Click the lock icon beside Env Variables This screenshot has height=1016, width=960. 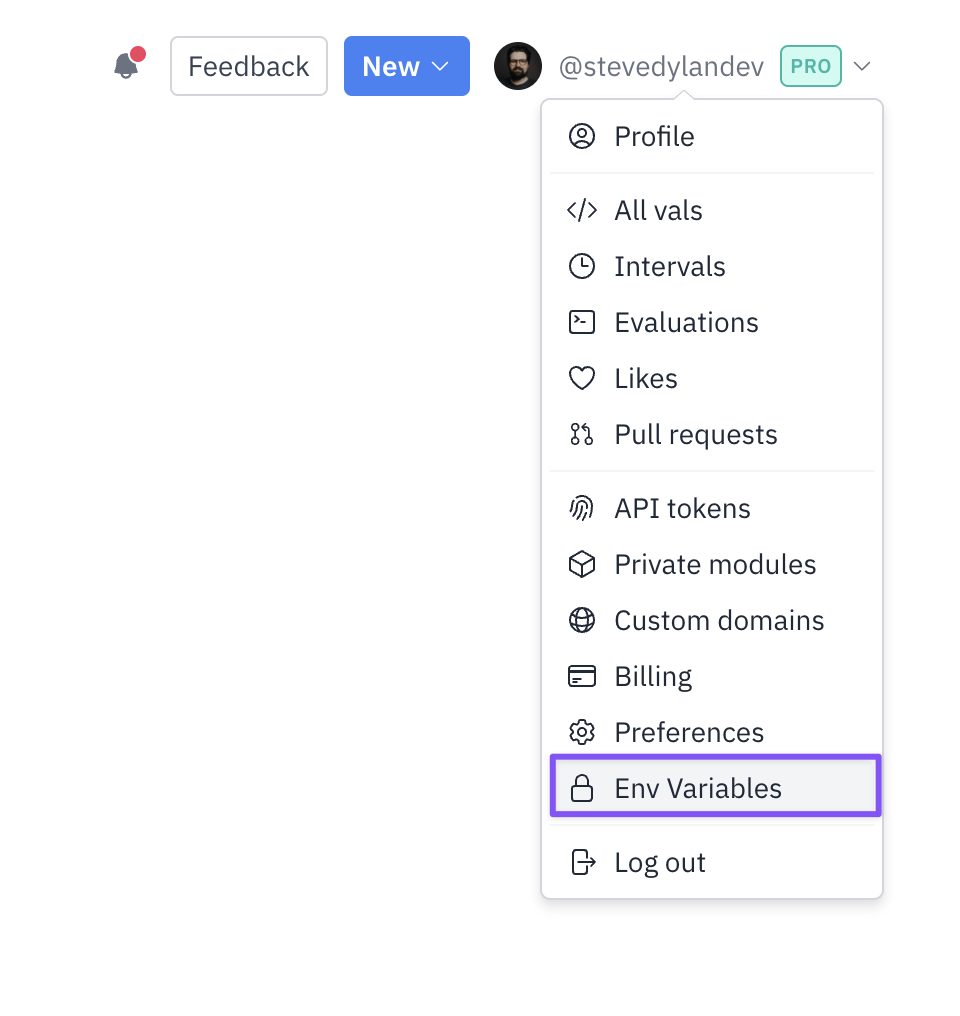pyautogui.click(x=581, y=788)
